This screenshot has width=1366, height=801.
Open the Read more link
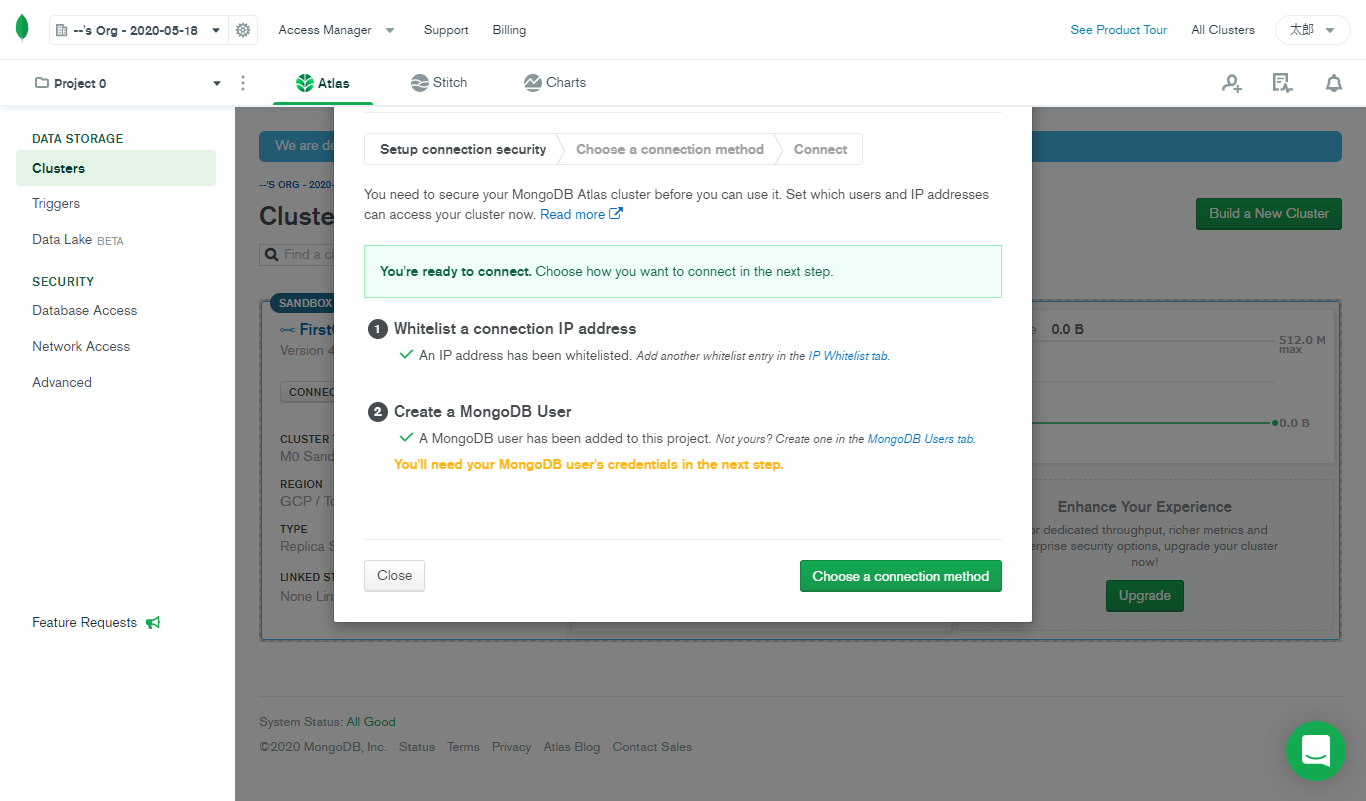pos(581,214)
